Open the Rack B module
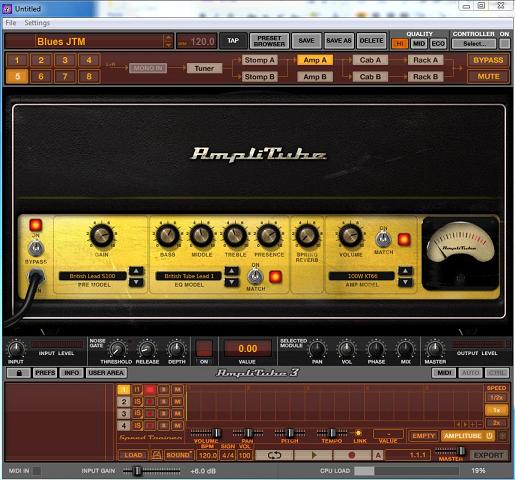Screen dimensions: 515x480 tap(425, 77)
